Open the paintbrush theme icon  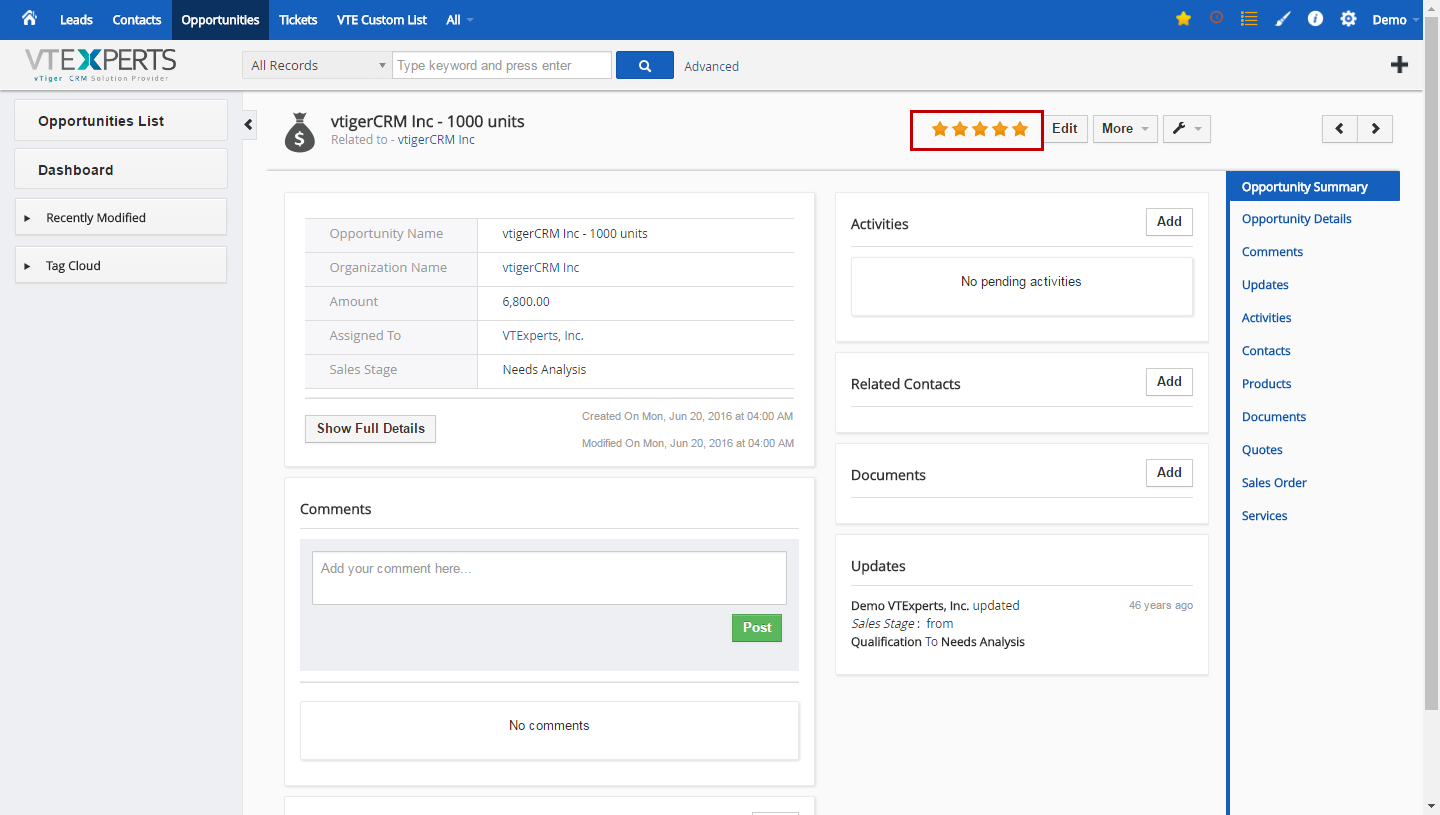click(x=1283, y=18)
